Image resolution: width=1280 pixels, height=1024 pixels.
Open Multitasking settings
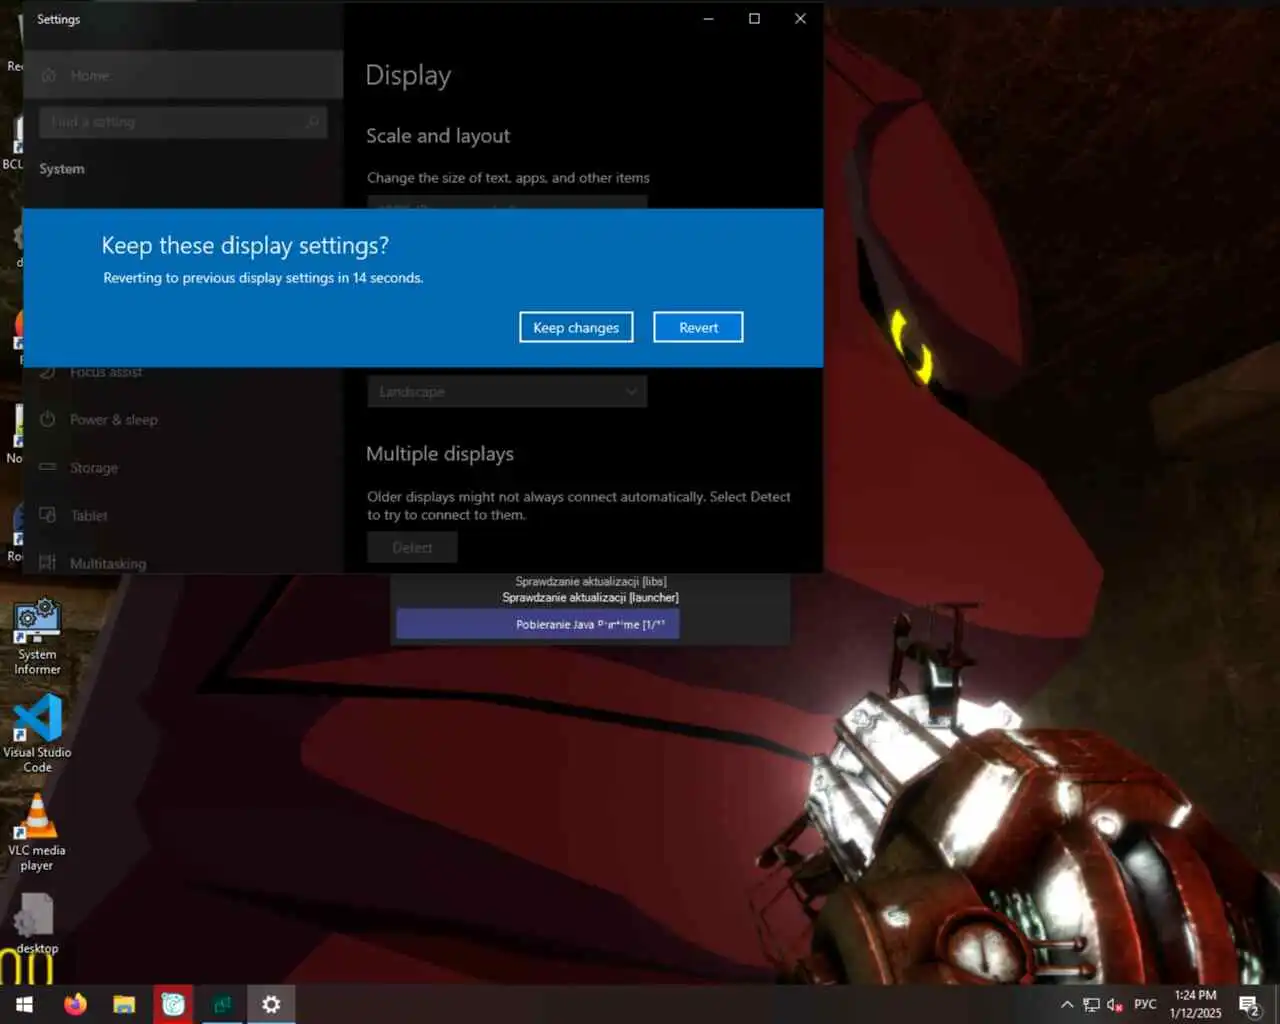tap(183, 562)
